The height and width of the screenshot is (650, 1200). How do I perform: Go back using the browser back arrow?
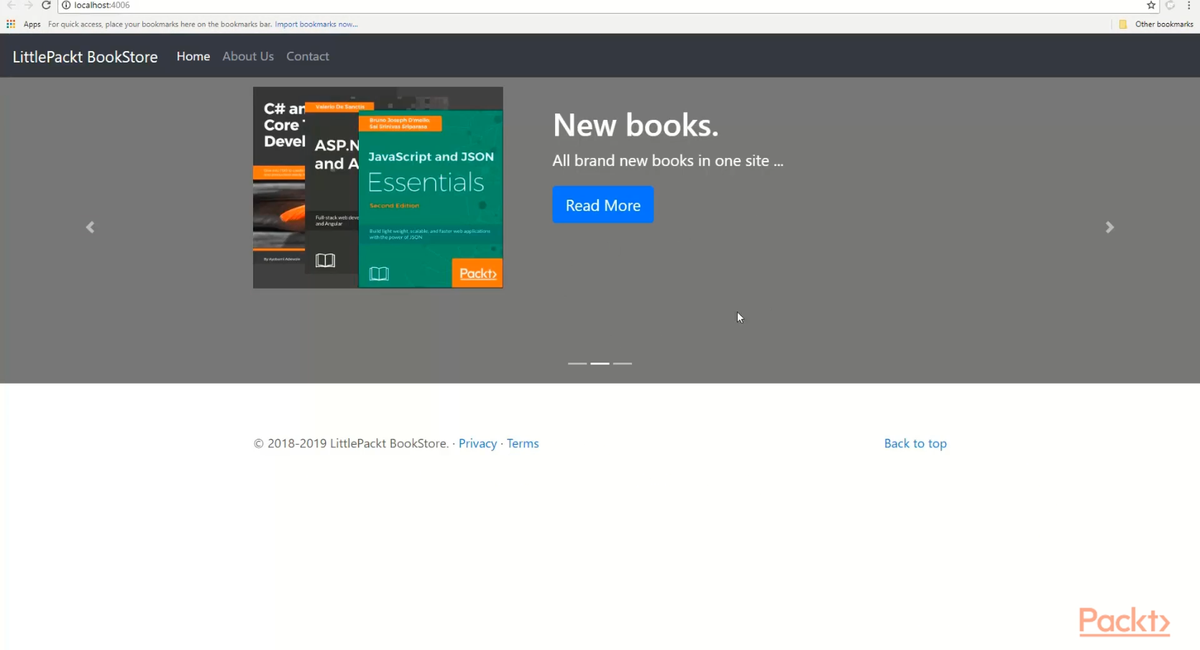pyautogui.click(x=11, y=5)
